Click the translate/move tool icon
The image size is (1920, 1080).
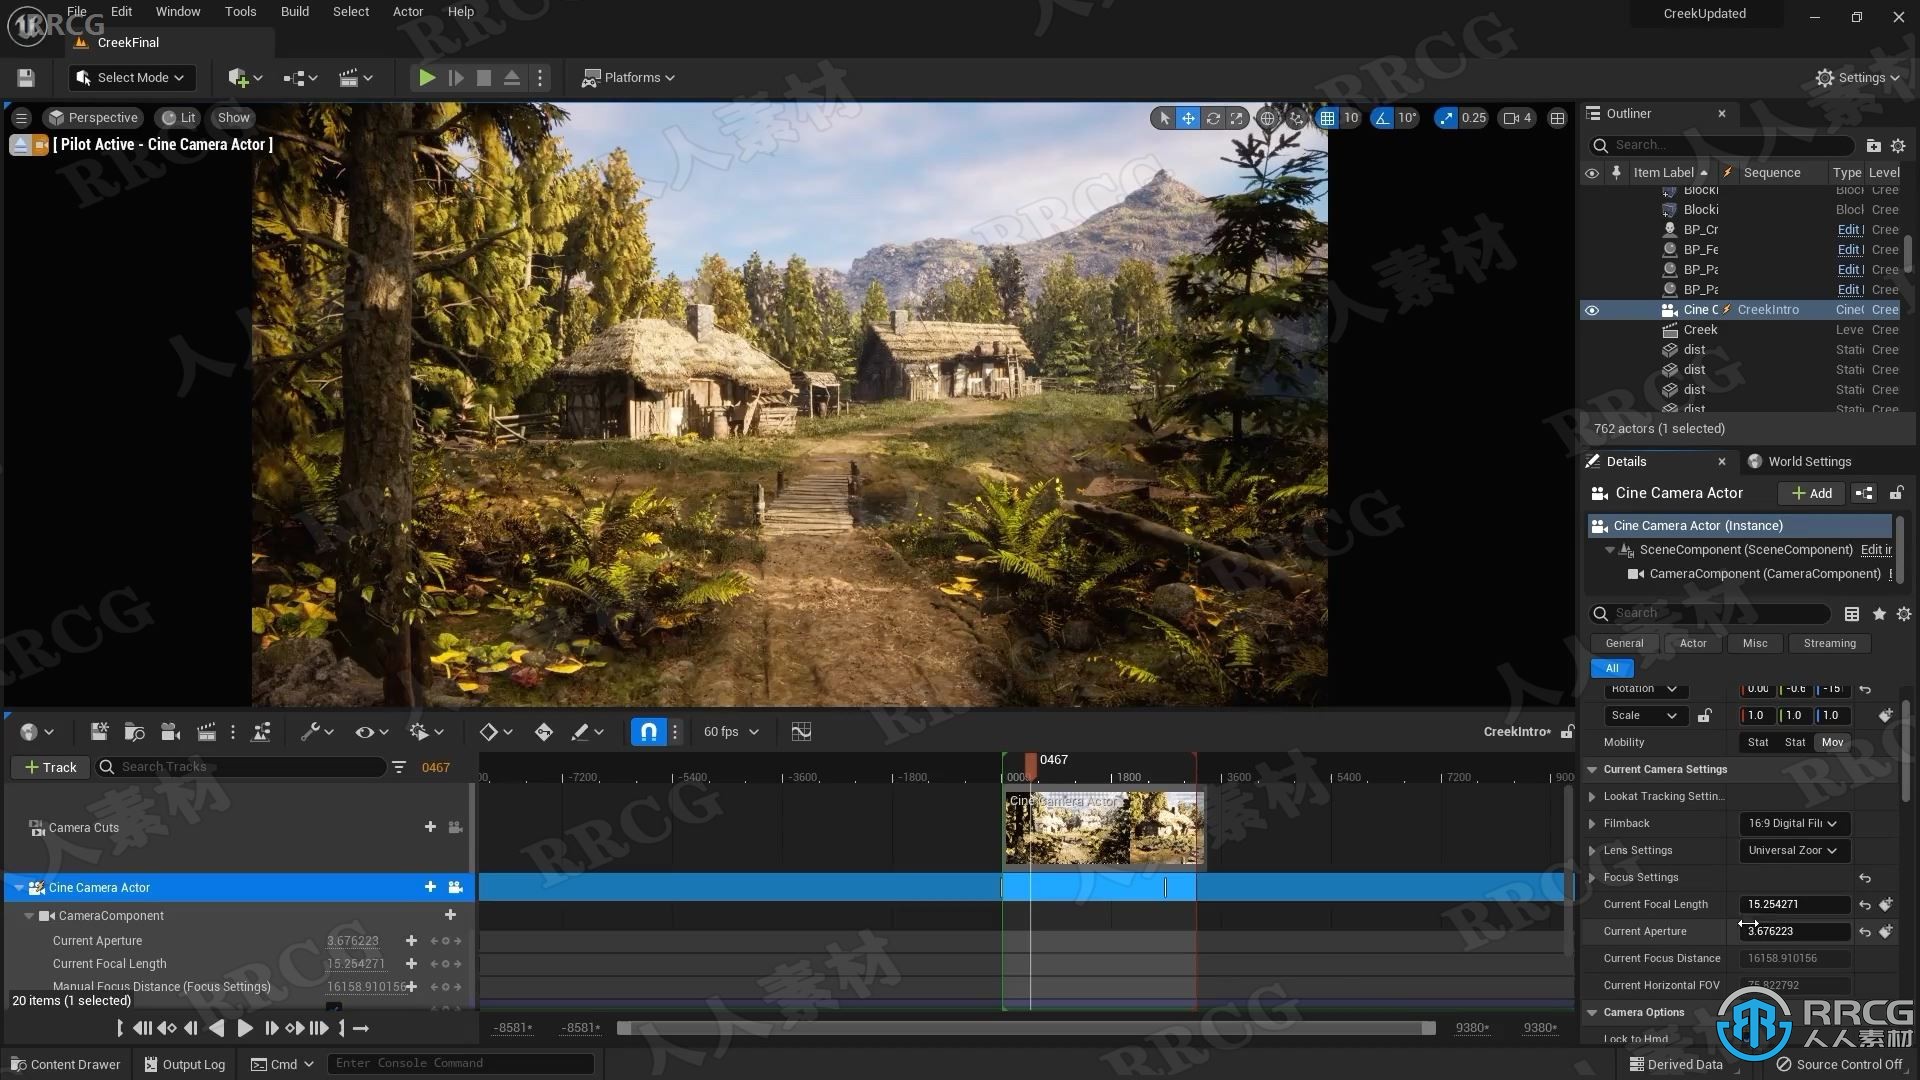[1188, 117]
